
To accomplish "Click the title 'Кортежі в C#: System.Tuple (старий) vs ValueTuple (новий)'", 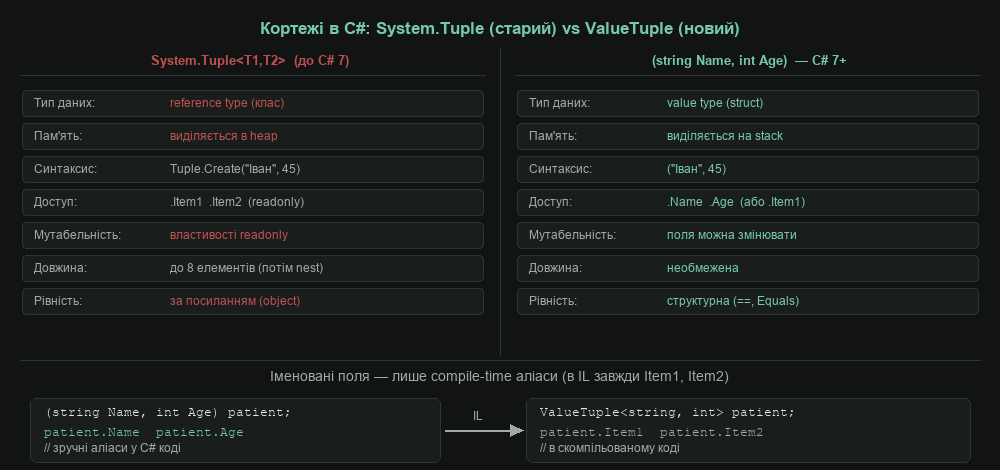I will [500, 29].
